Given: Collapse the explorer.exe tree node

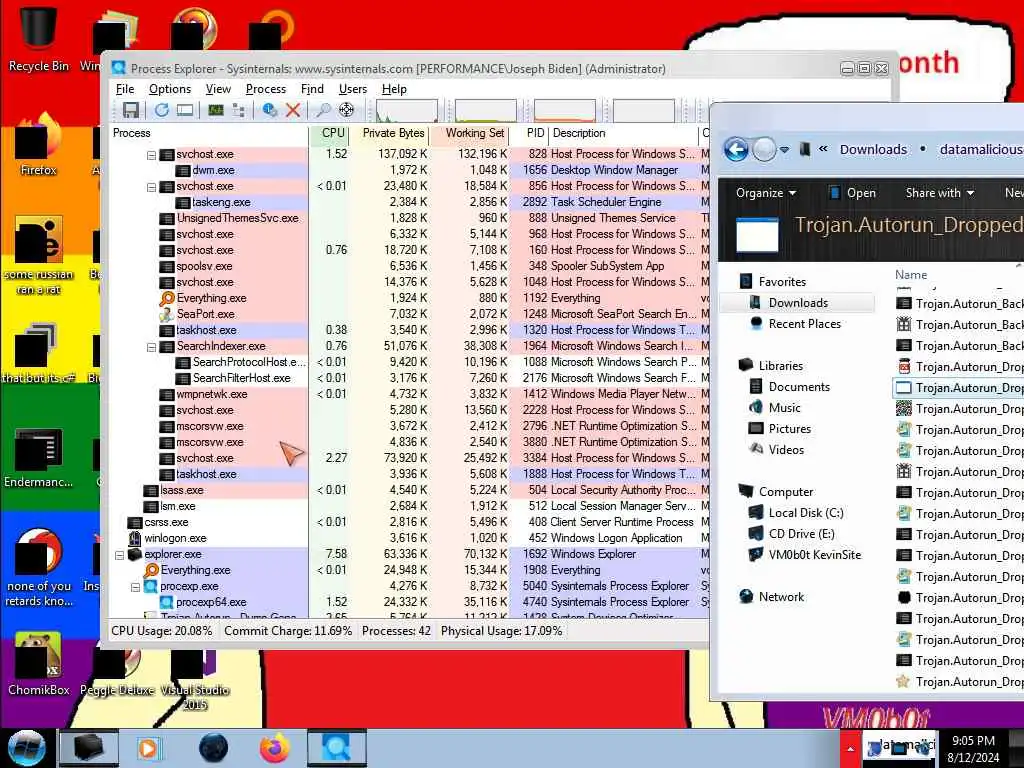Looking at the screenshot, I should click(120, 555).
